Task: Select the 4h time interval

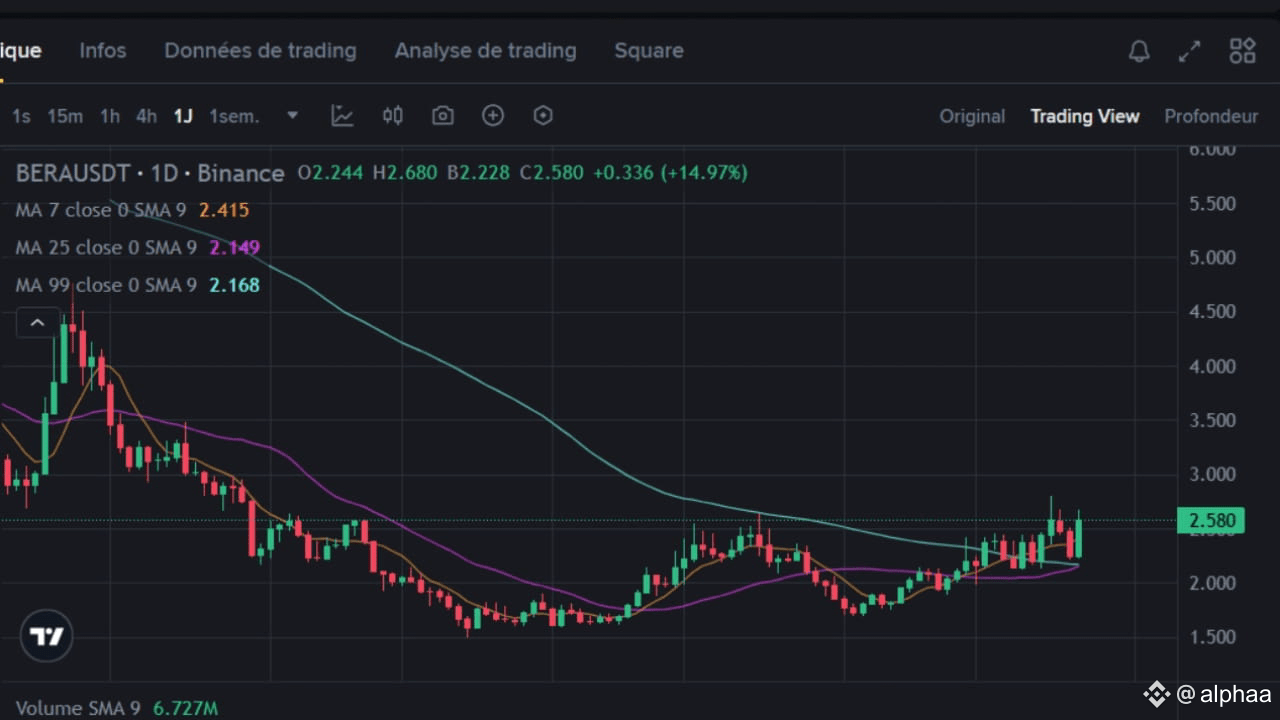Action: click(146, 116)
